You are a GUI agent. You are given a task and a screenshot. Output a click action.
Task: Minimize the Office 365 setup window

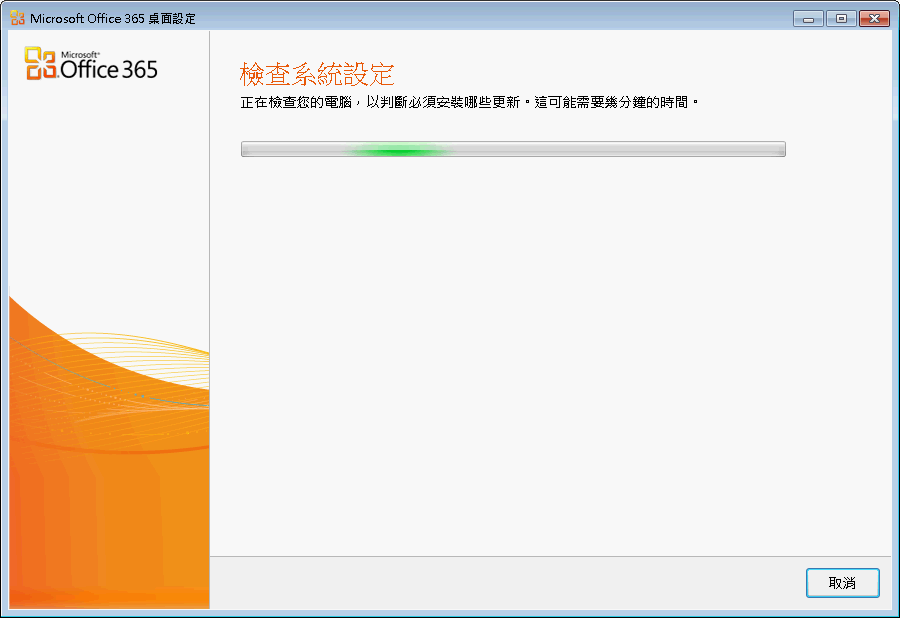(808, 19)
